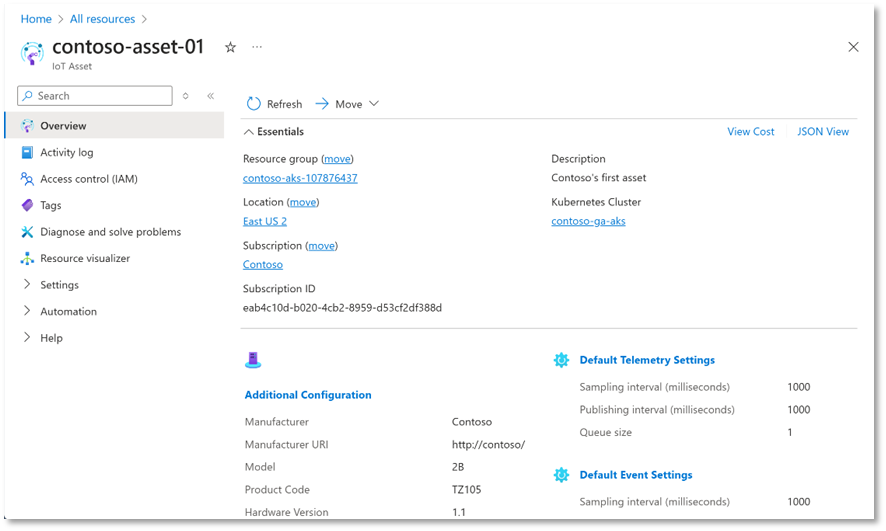Image resolution: width=886 pixels, height=531 pixels.
Task: Click the contoso-asset-01 page title
Action: pyautogui.click(x=128, y=47)
